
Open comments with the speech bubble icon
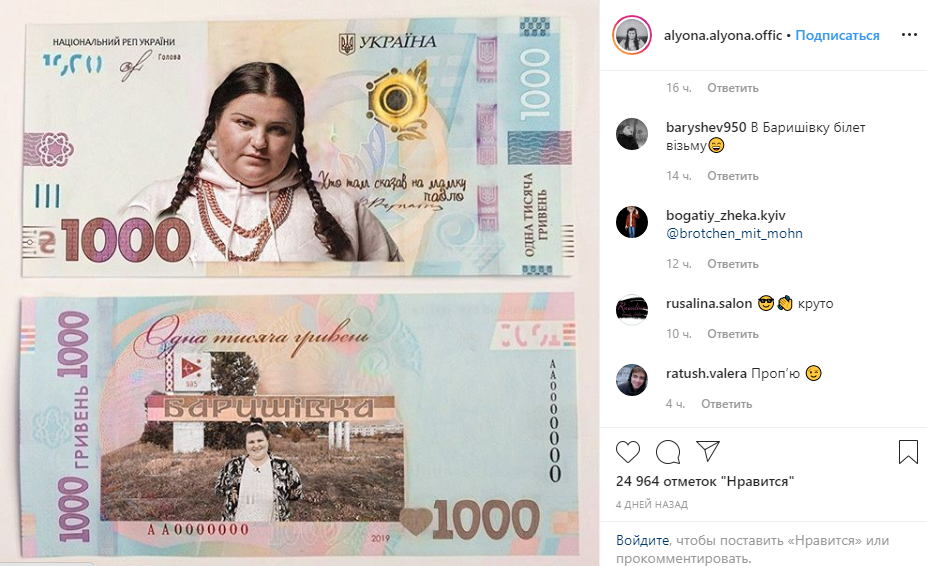[668, 452]
